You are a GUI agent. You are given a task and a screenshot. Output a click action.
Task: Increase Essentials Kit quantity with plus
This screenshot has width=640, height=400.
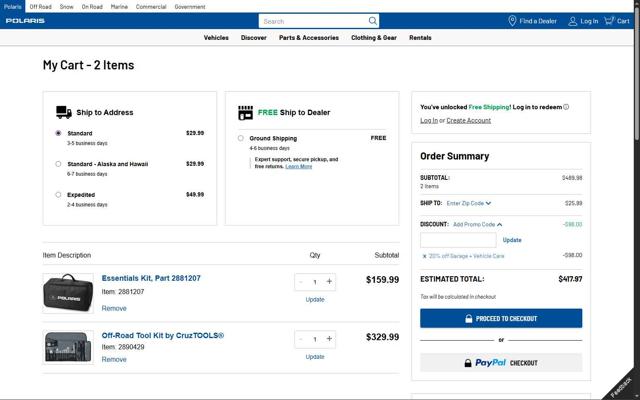tap(330, 282)
